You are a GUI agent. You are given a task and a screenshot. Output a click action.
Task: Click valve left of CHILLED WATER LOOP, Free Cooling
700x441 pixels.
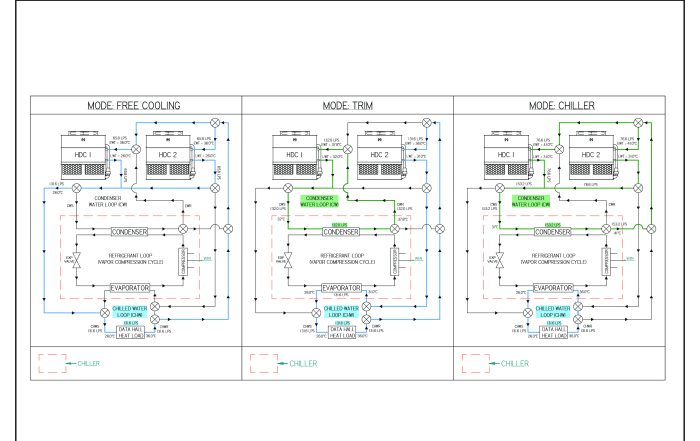(104, 313)
